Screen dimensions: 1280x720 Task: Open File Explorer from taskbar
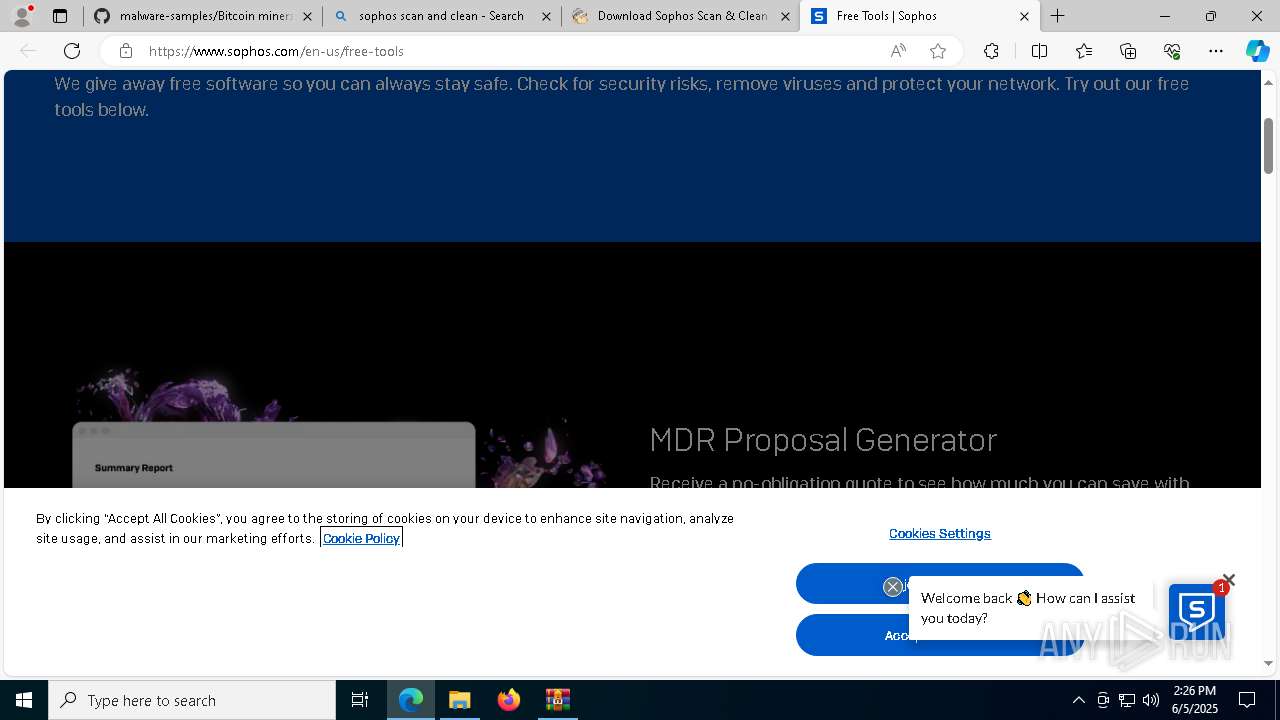[460, 700]
